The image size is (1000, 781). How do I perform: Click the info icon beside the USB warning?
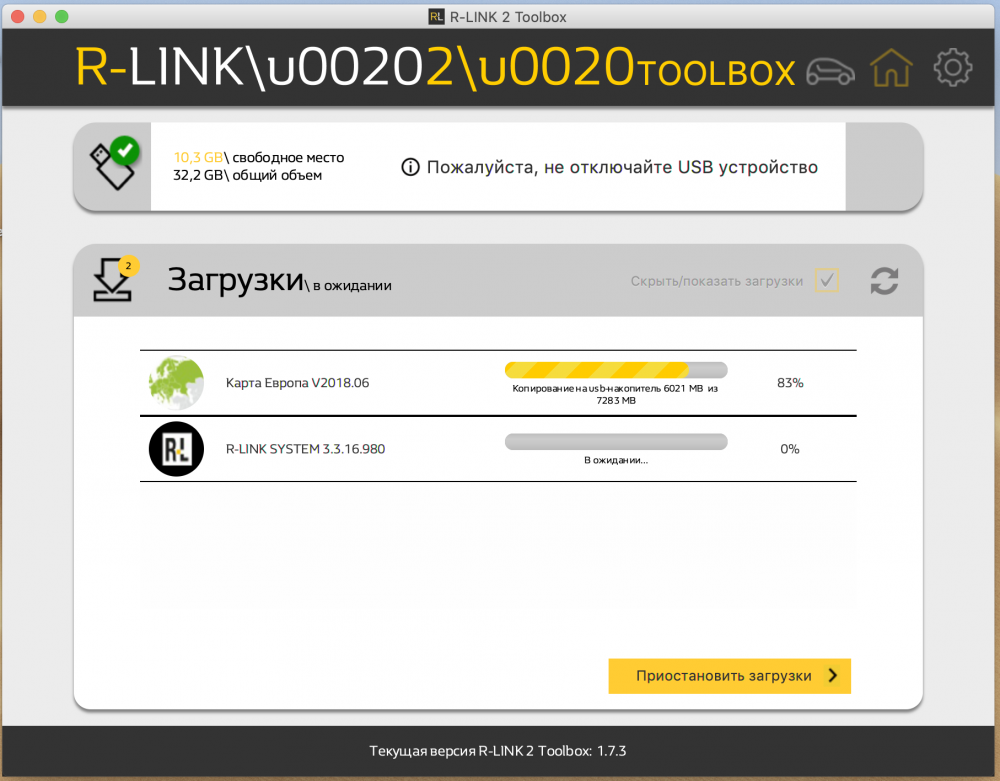[410, 167]
